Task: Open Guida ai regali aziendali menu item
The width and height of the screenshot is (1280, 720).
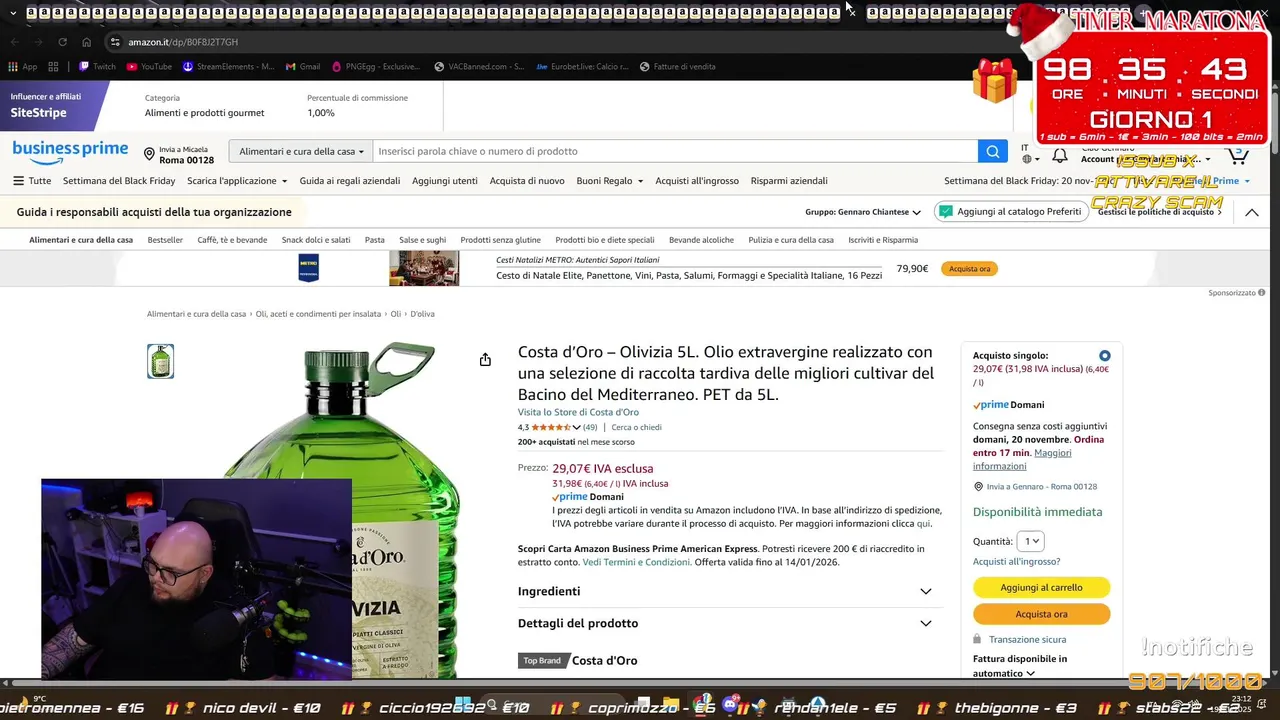Action: tap(350, 181)
